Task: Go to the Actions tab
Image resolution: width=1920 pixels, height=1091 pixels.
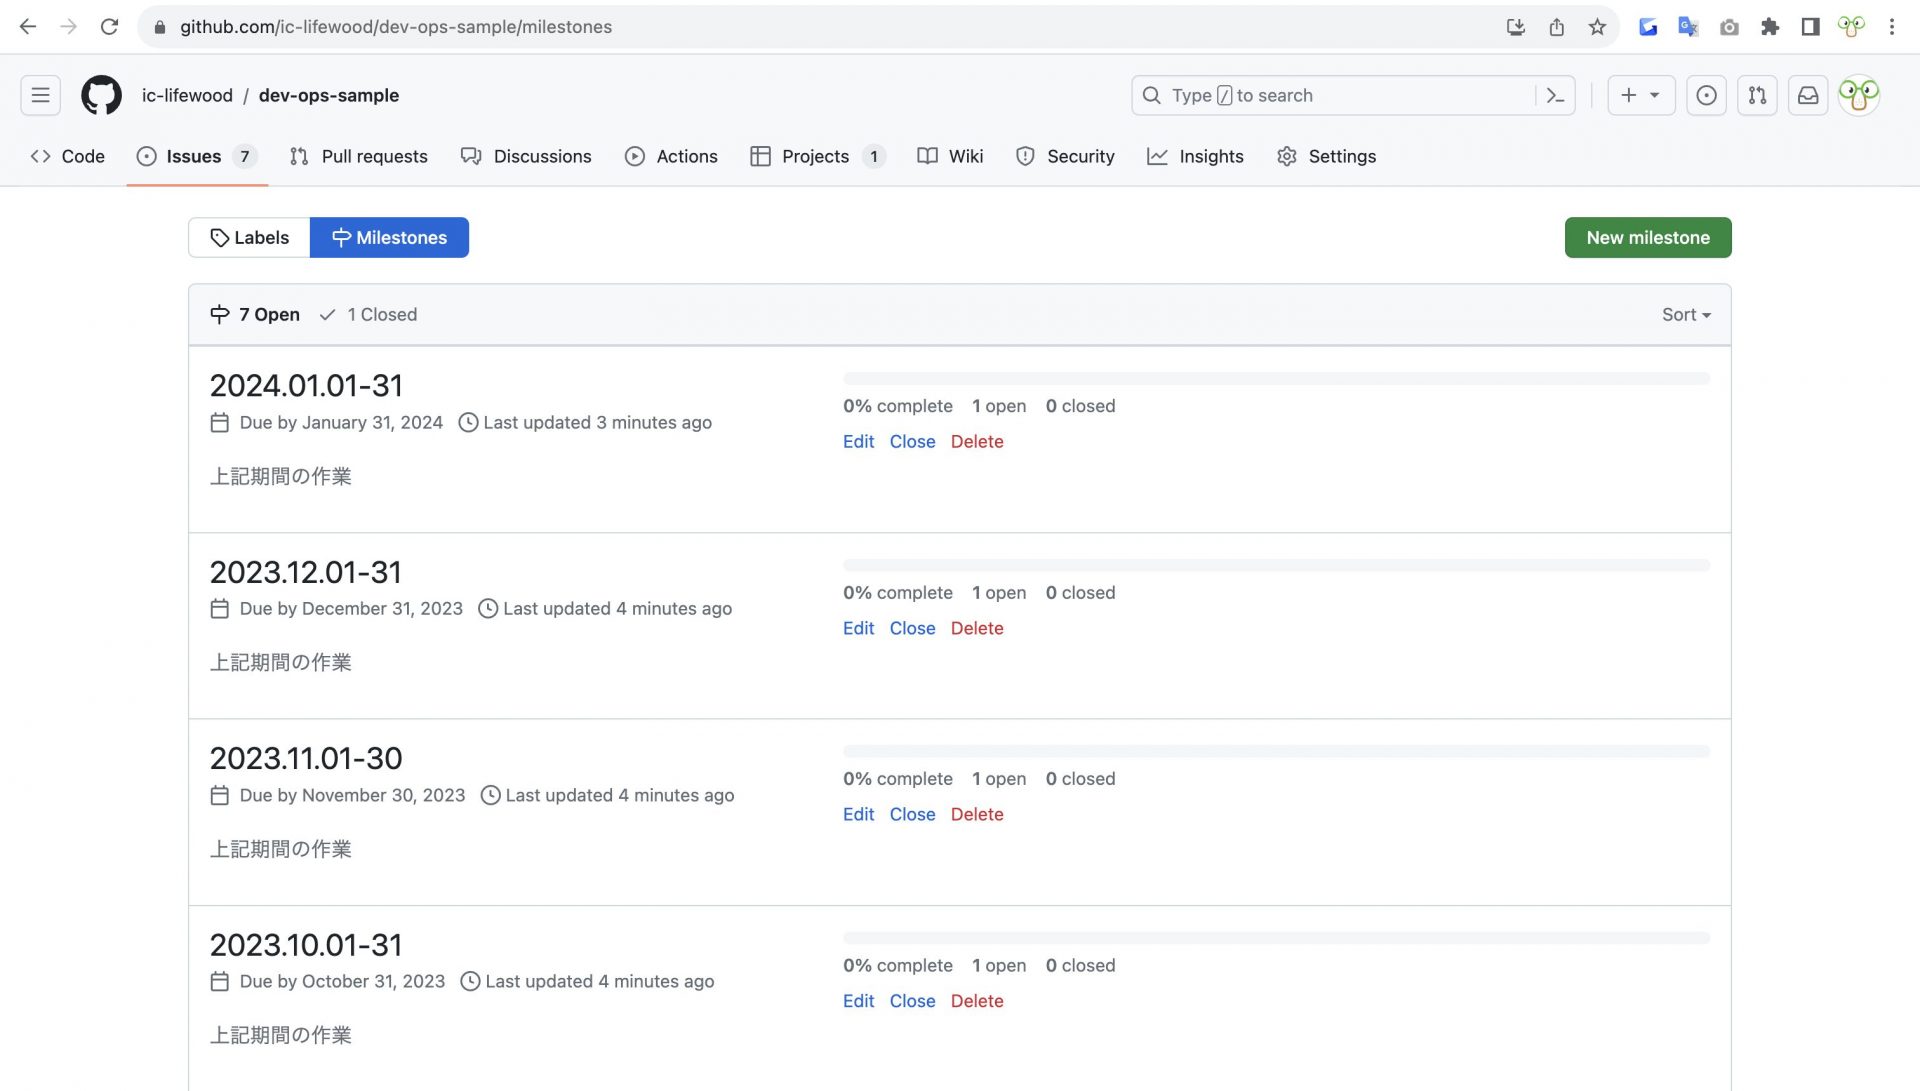Action: [671, 156]
